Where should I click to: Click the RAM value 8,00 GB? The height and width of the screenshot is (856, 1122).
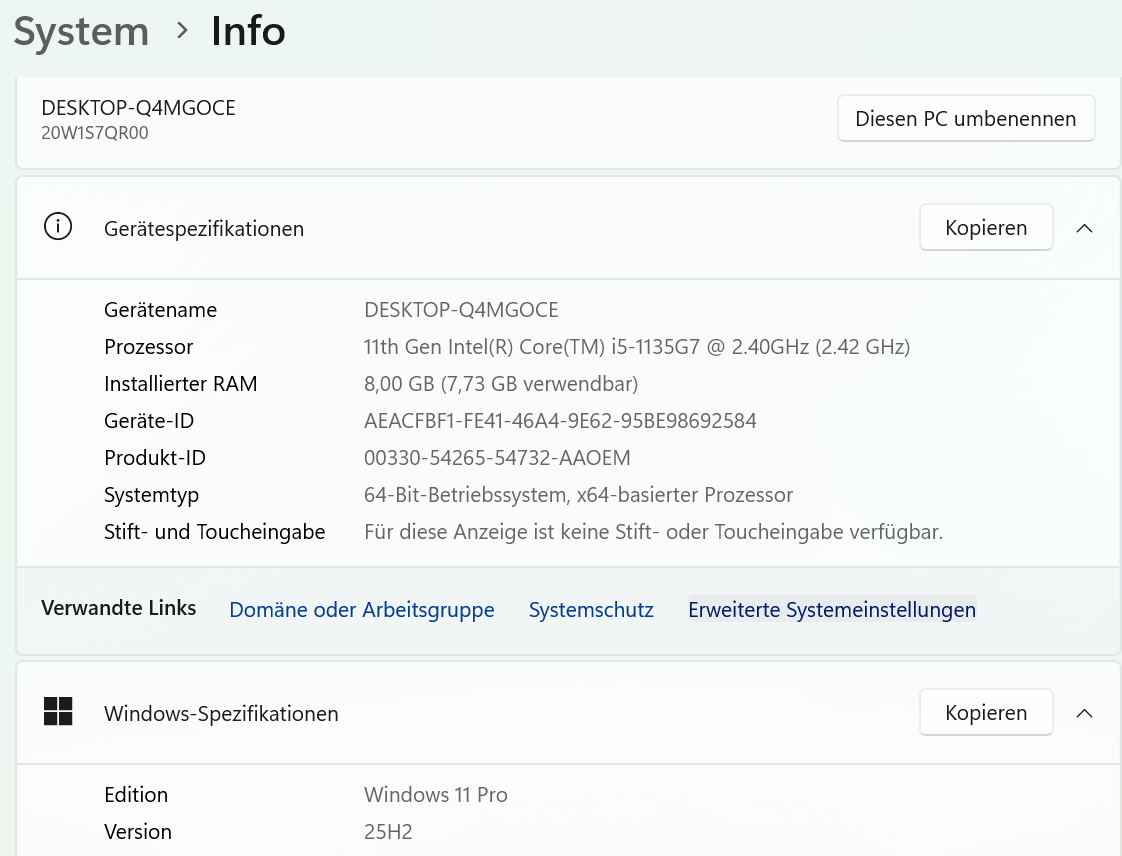pyautogui.click(x=501, y=384)
